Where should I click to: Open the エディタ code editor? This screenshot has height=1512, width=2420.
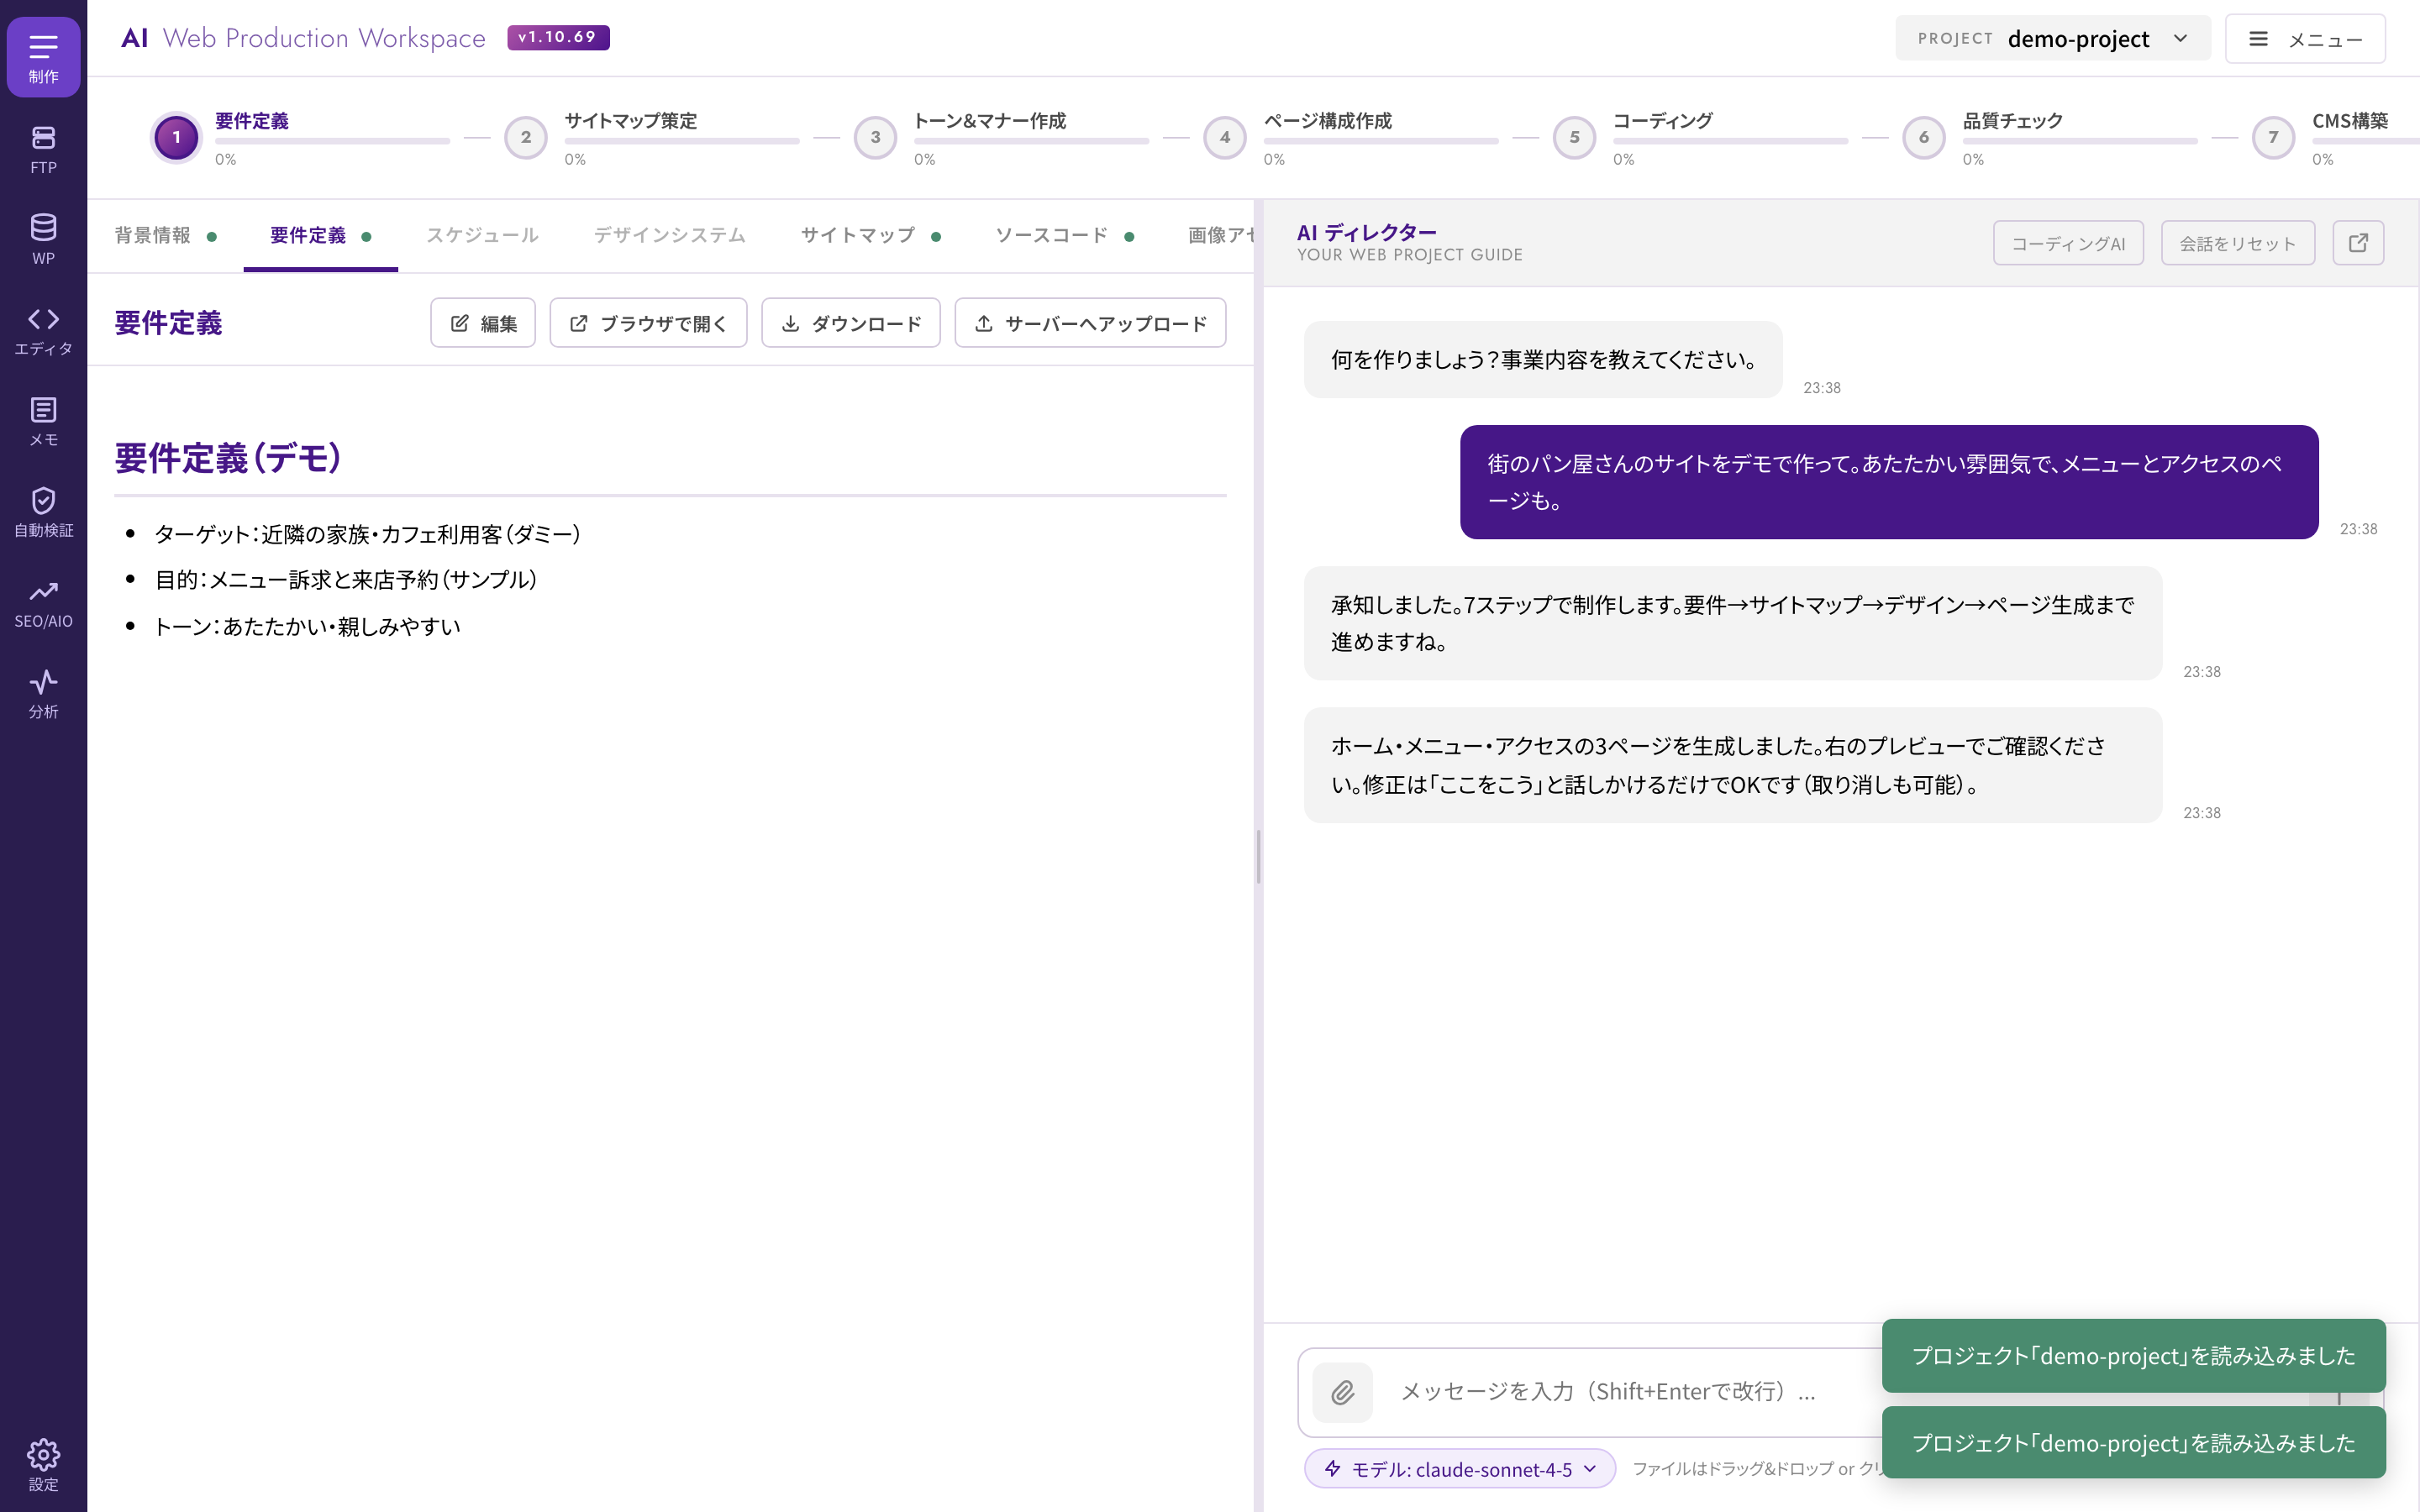pos(43,330)
